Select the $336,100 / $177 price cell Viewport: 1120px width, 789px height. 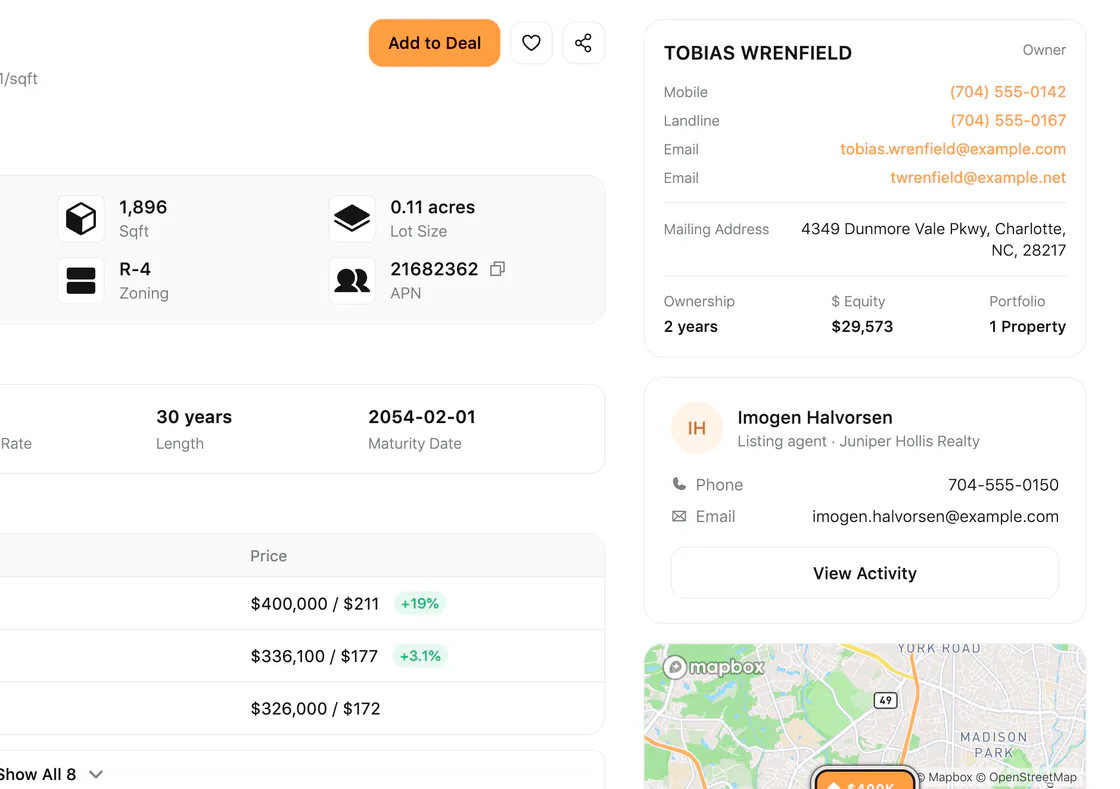coord(314,656)
